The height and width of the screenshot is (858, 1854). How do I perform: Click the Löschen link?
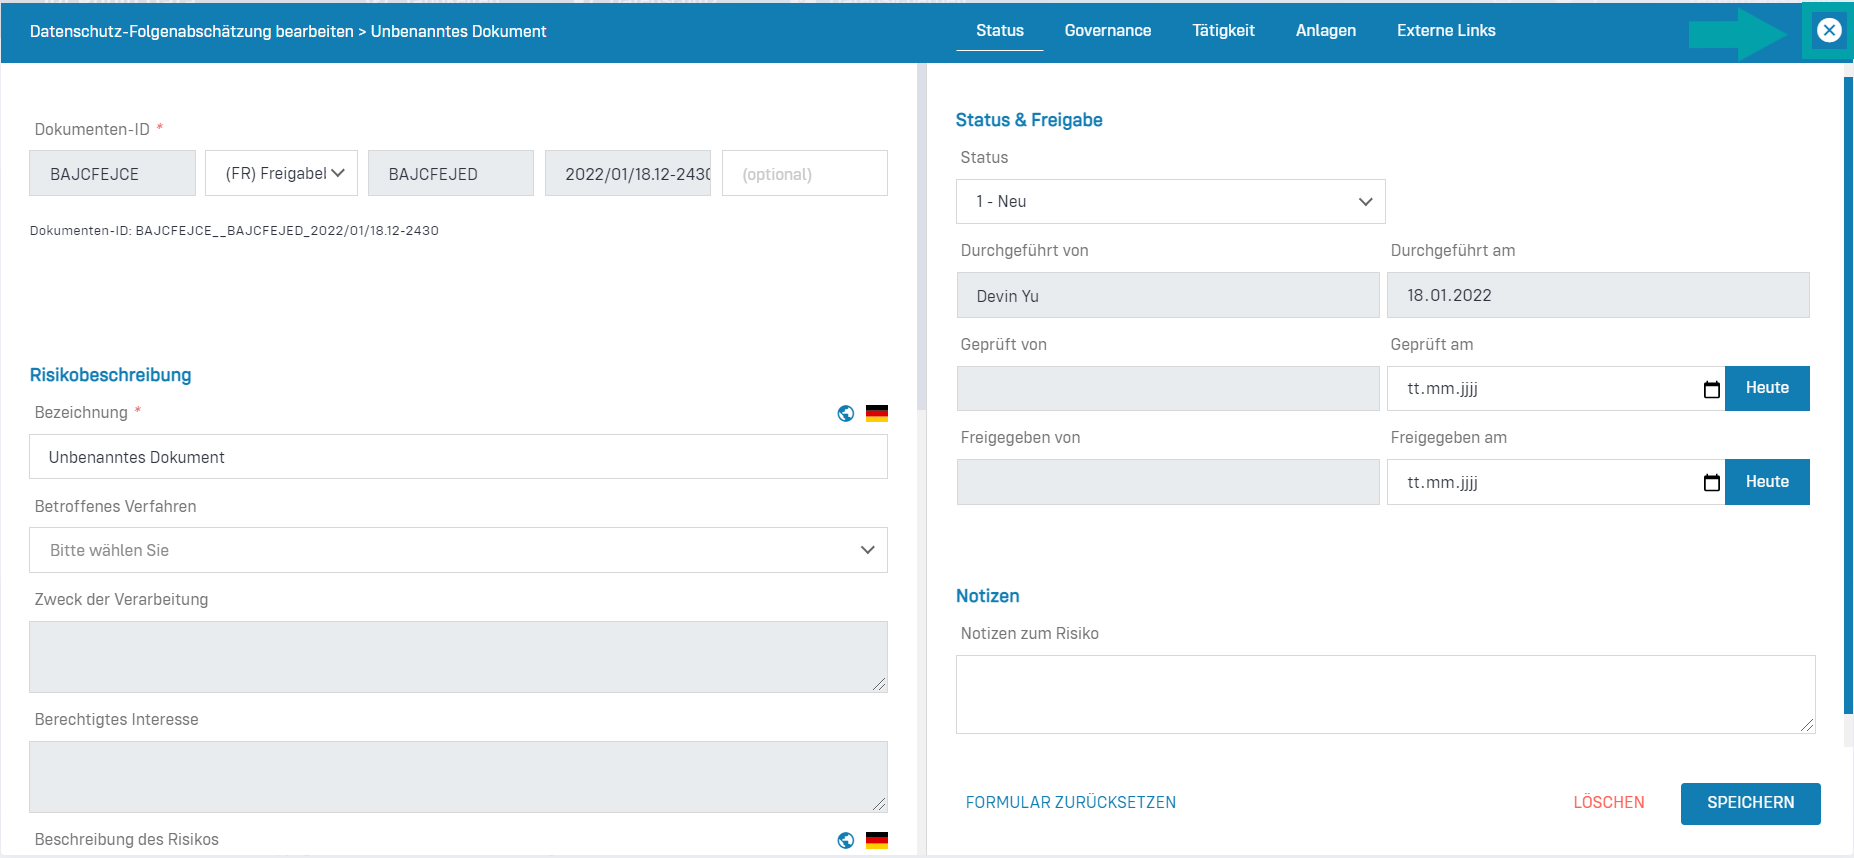coord(1608,803)
